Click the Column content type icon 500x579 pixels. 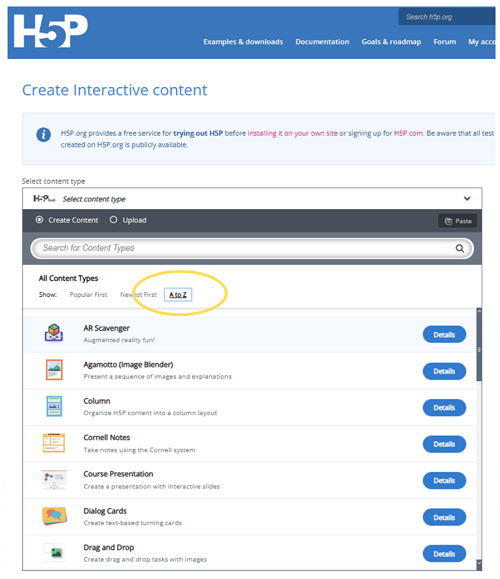[54, 406]
